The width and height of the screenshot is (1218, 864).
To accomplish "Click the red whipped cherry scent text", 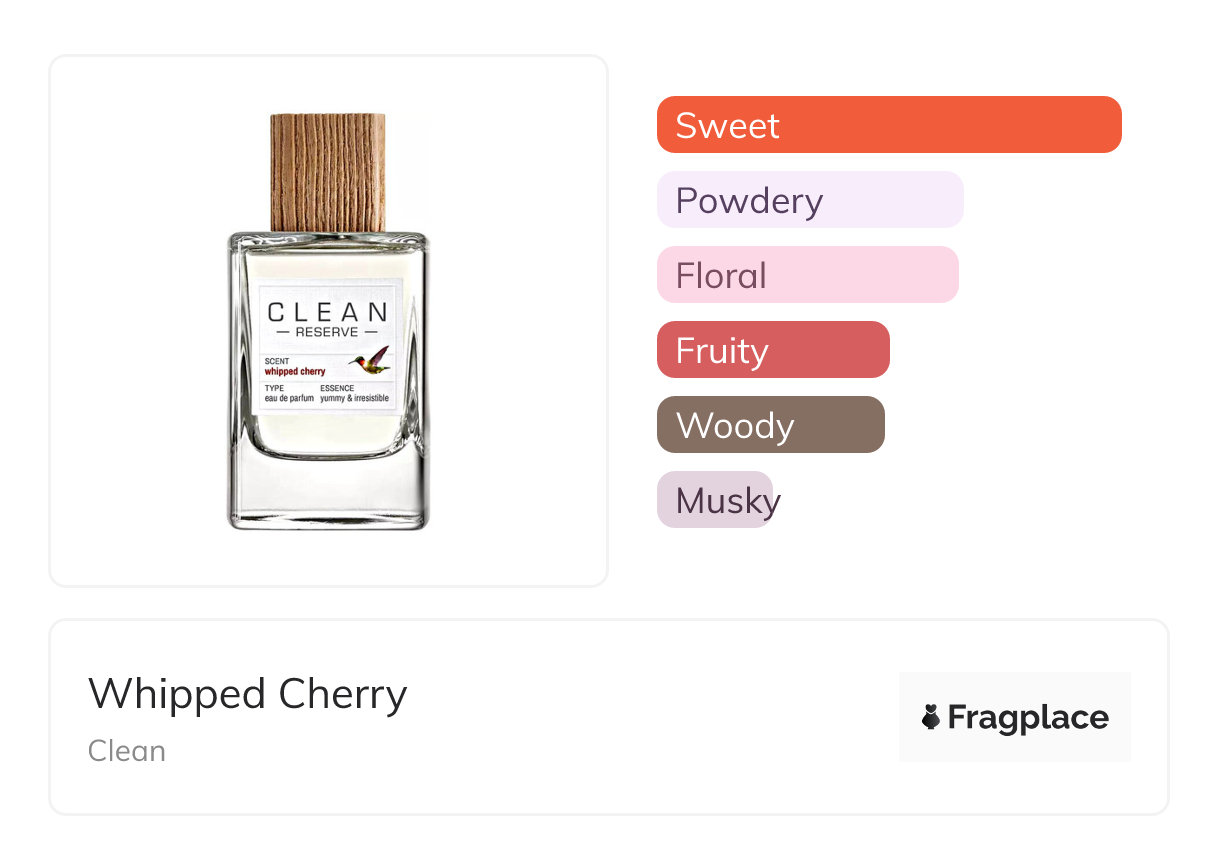I will point(295,371).
